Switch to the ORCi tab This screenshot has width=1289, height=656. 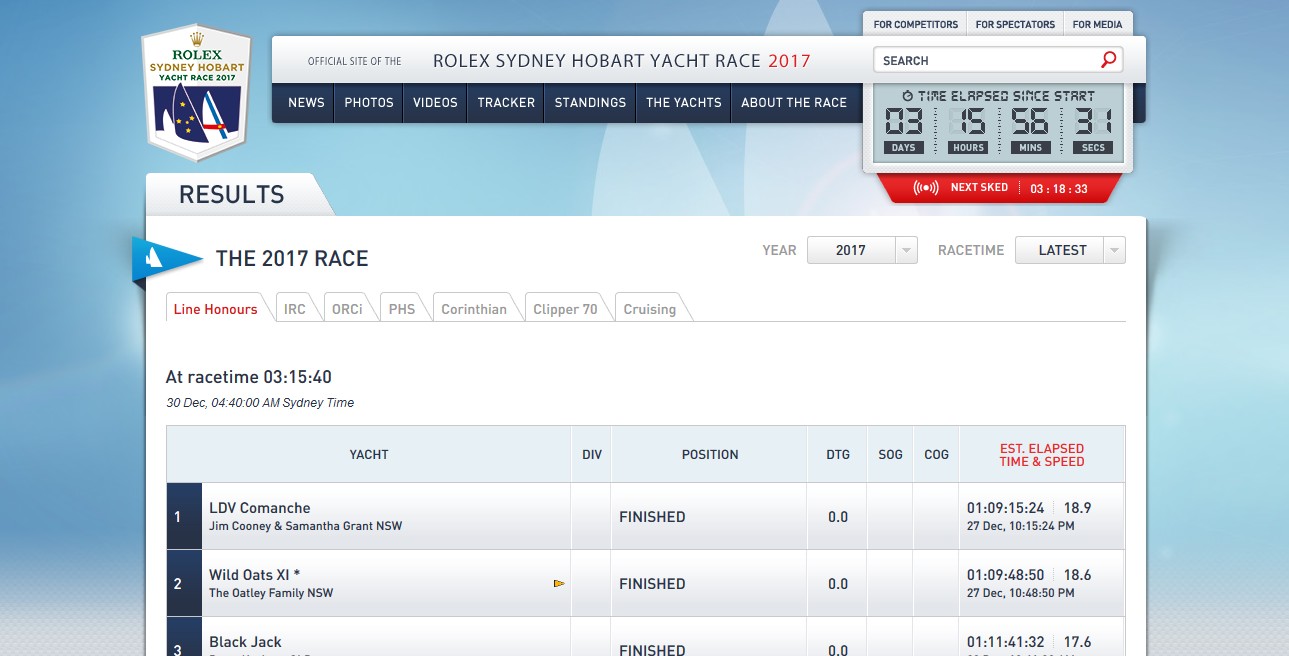coord(347,308)
